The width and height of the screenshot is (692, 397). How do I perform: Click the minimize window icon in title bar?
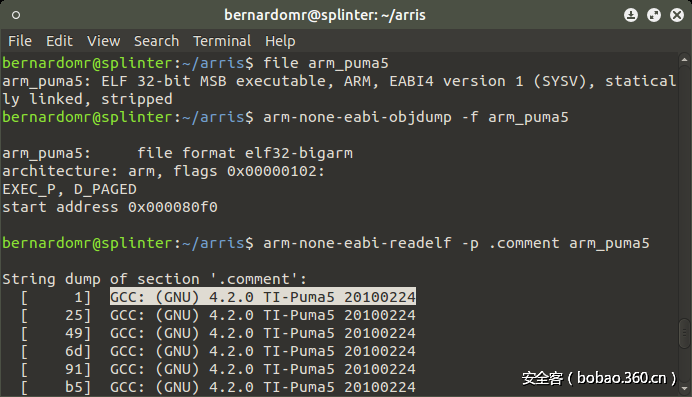pos(631,15)
